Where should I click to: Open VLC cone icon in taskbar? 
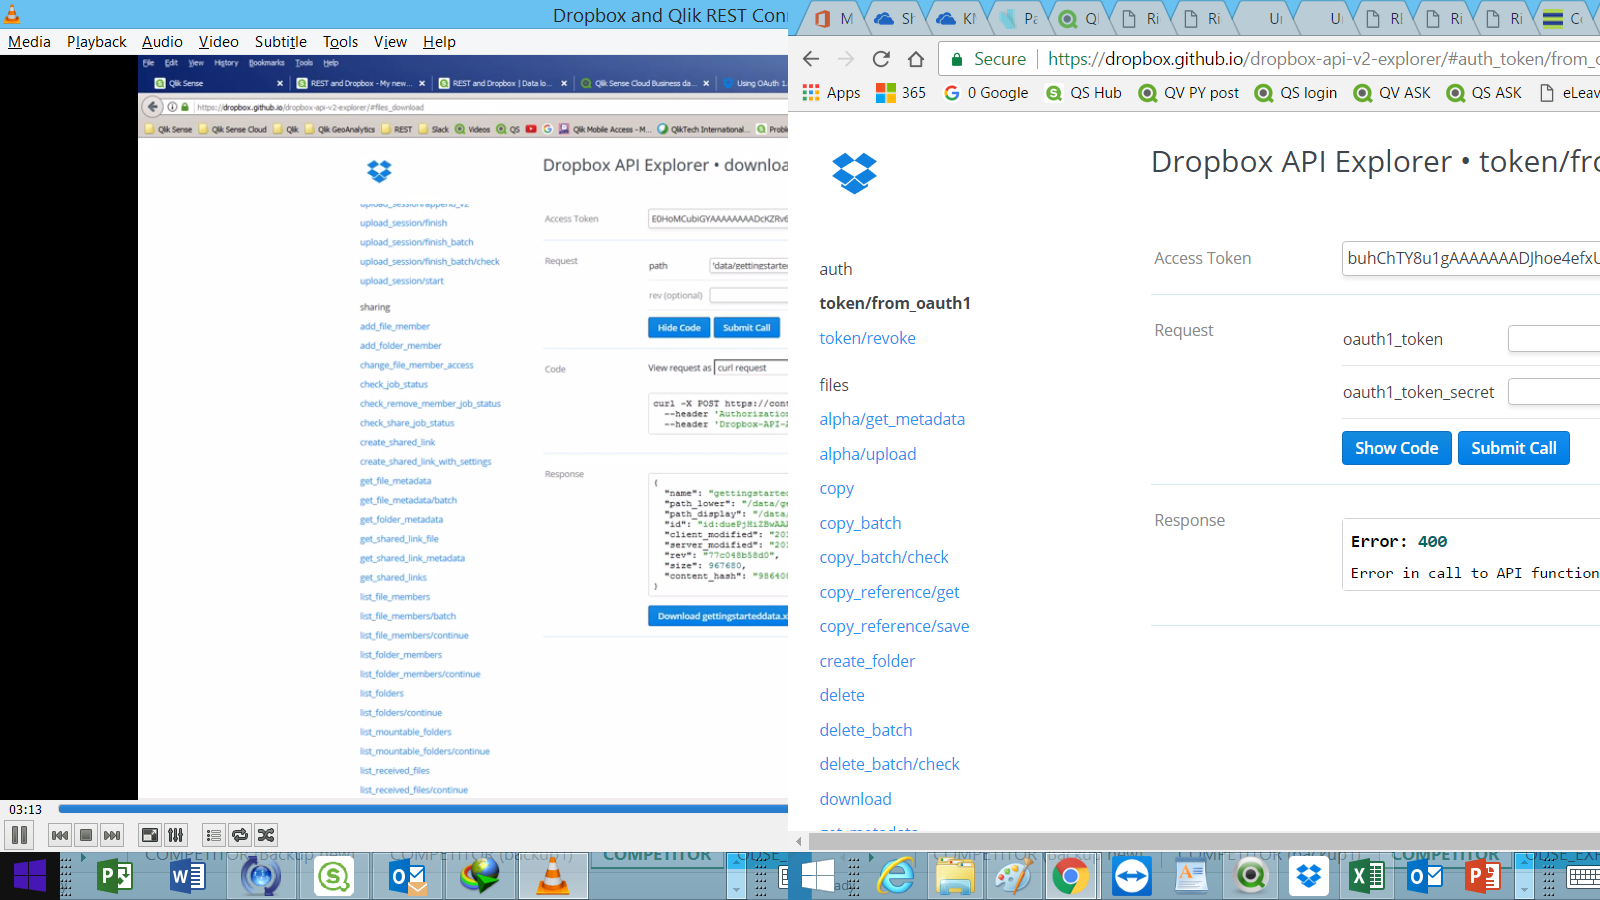coord(552,877)
